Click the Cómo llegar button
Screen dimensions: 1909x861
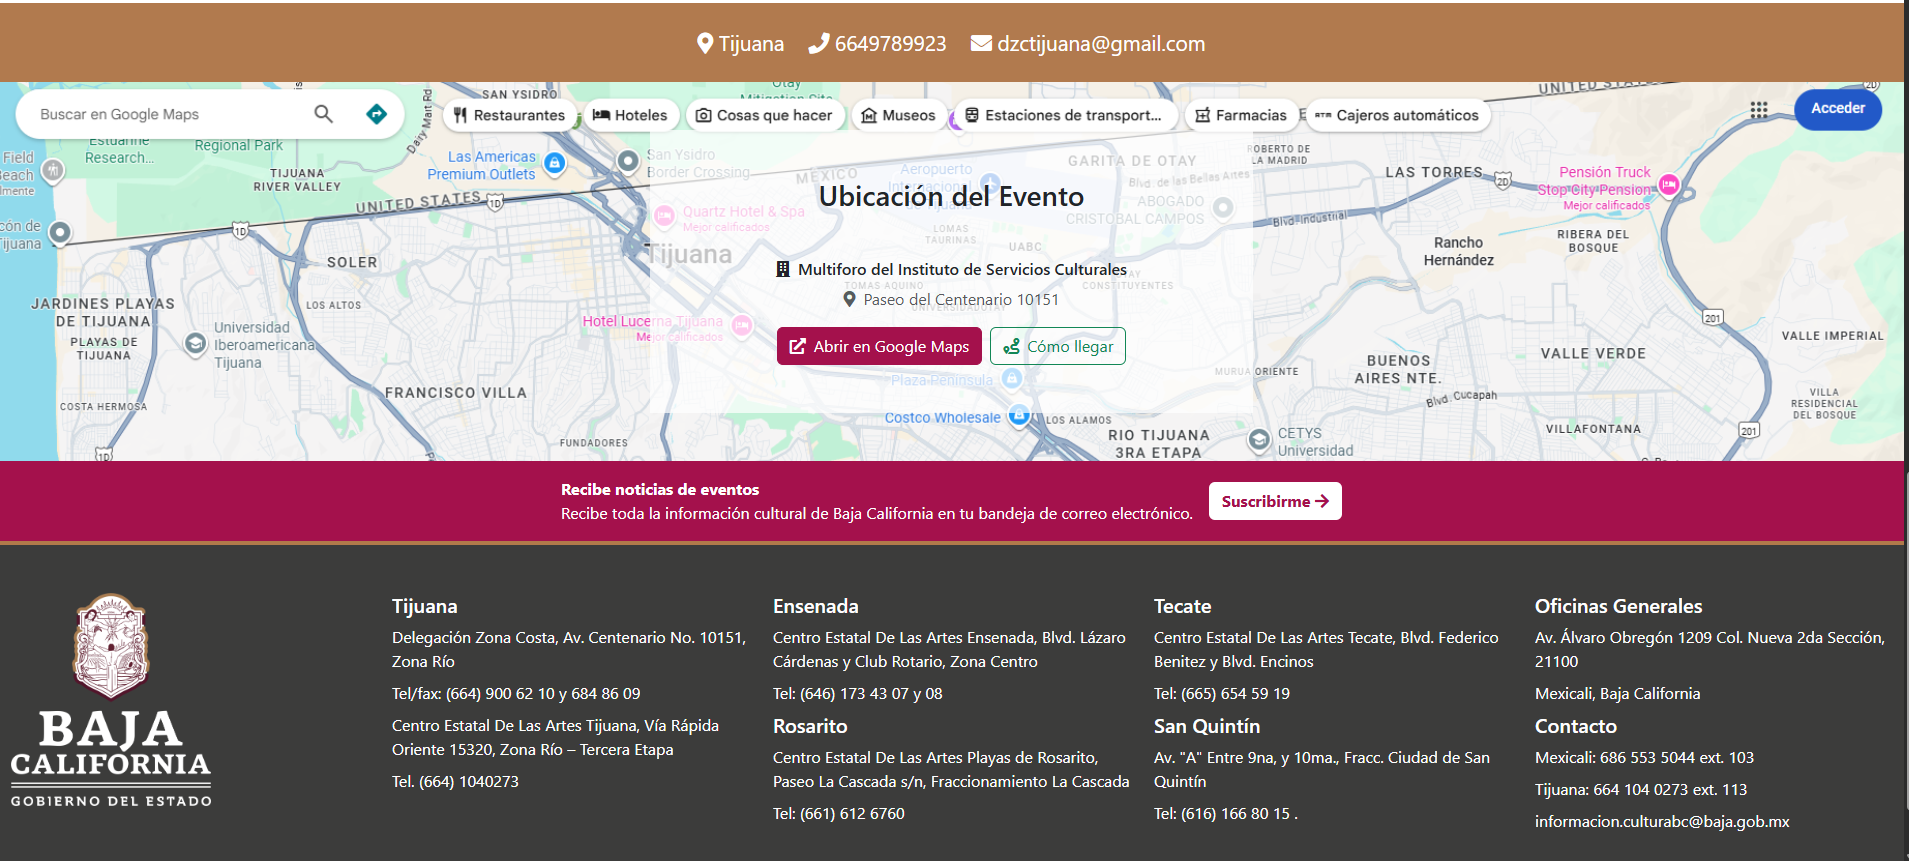point(1058,346)
